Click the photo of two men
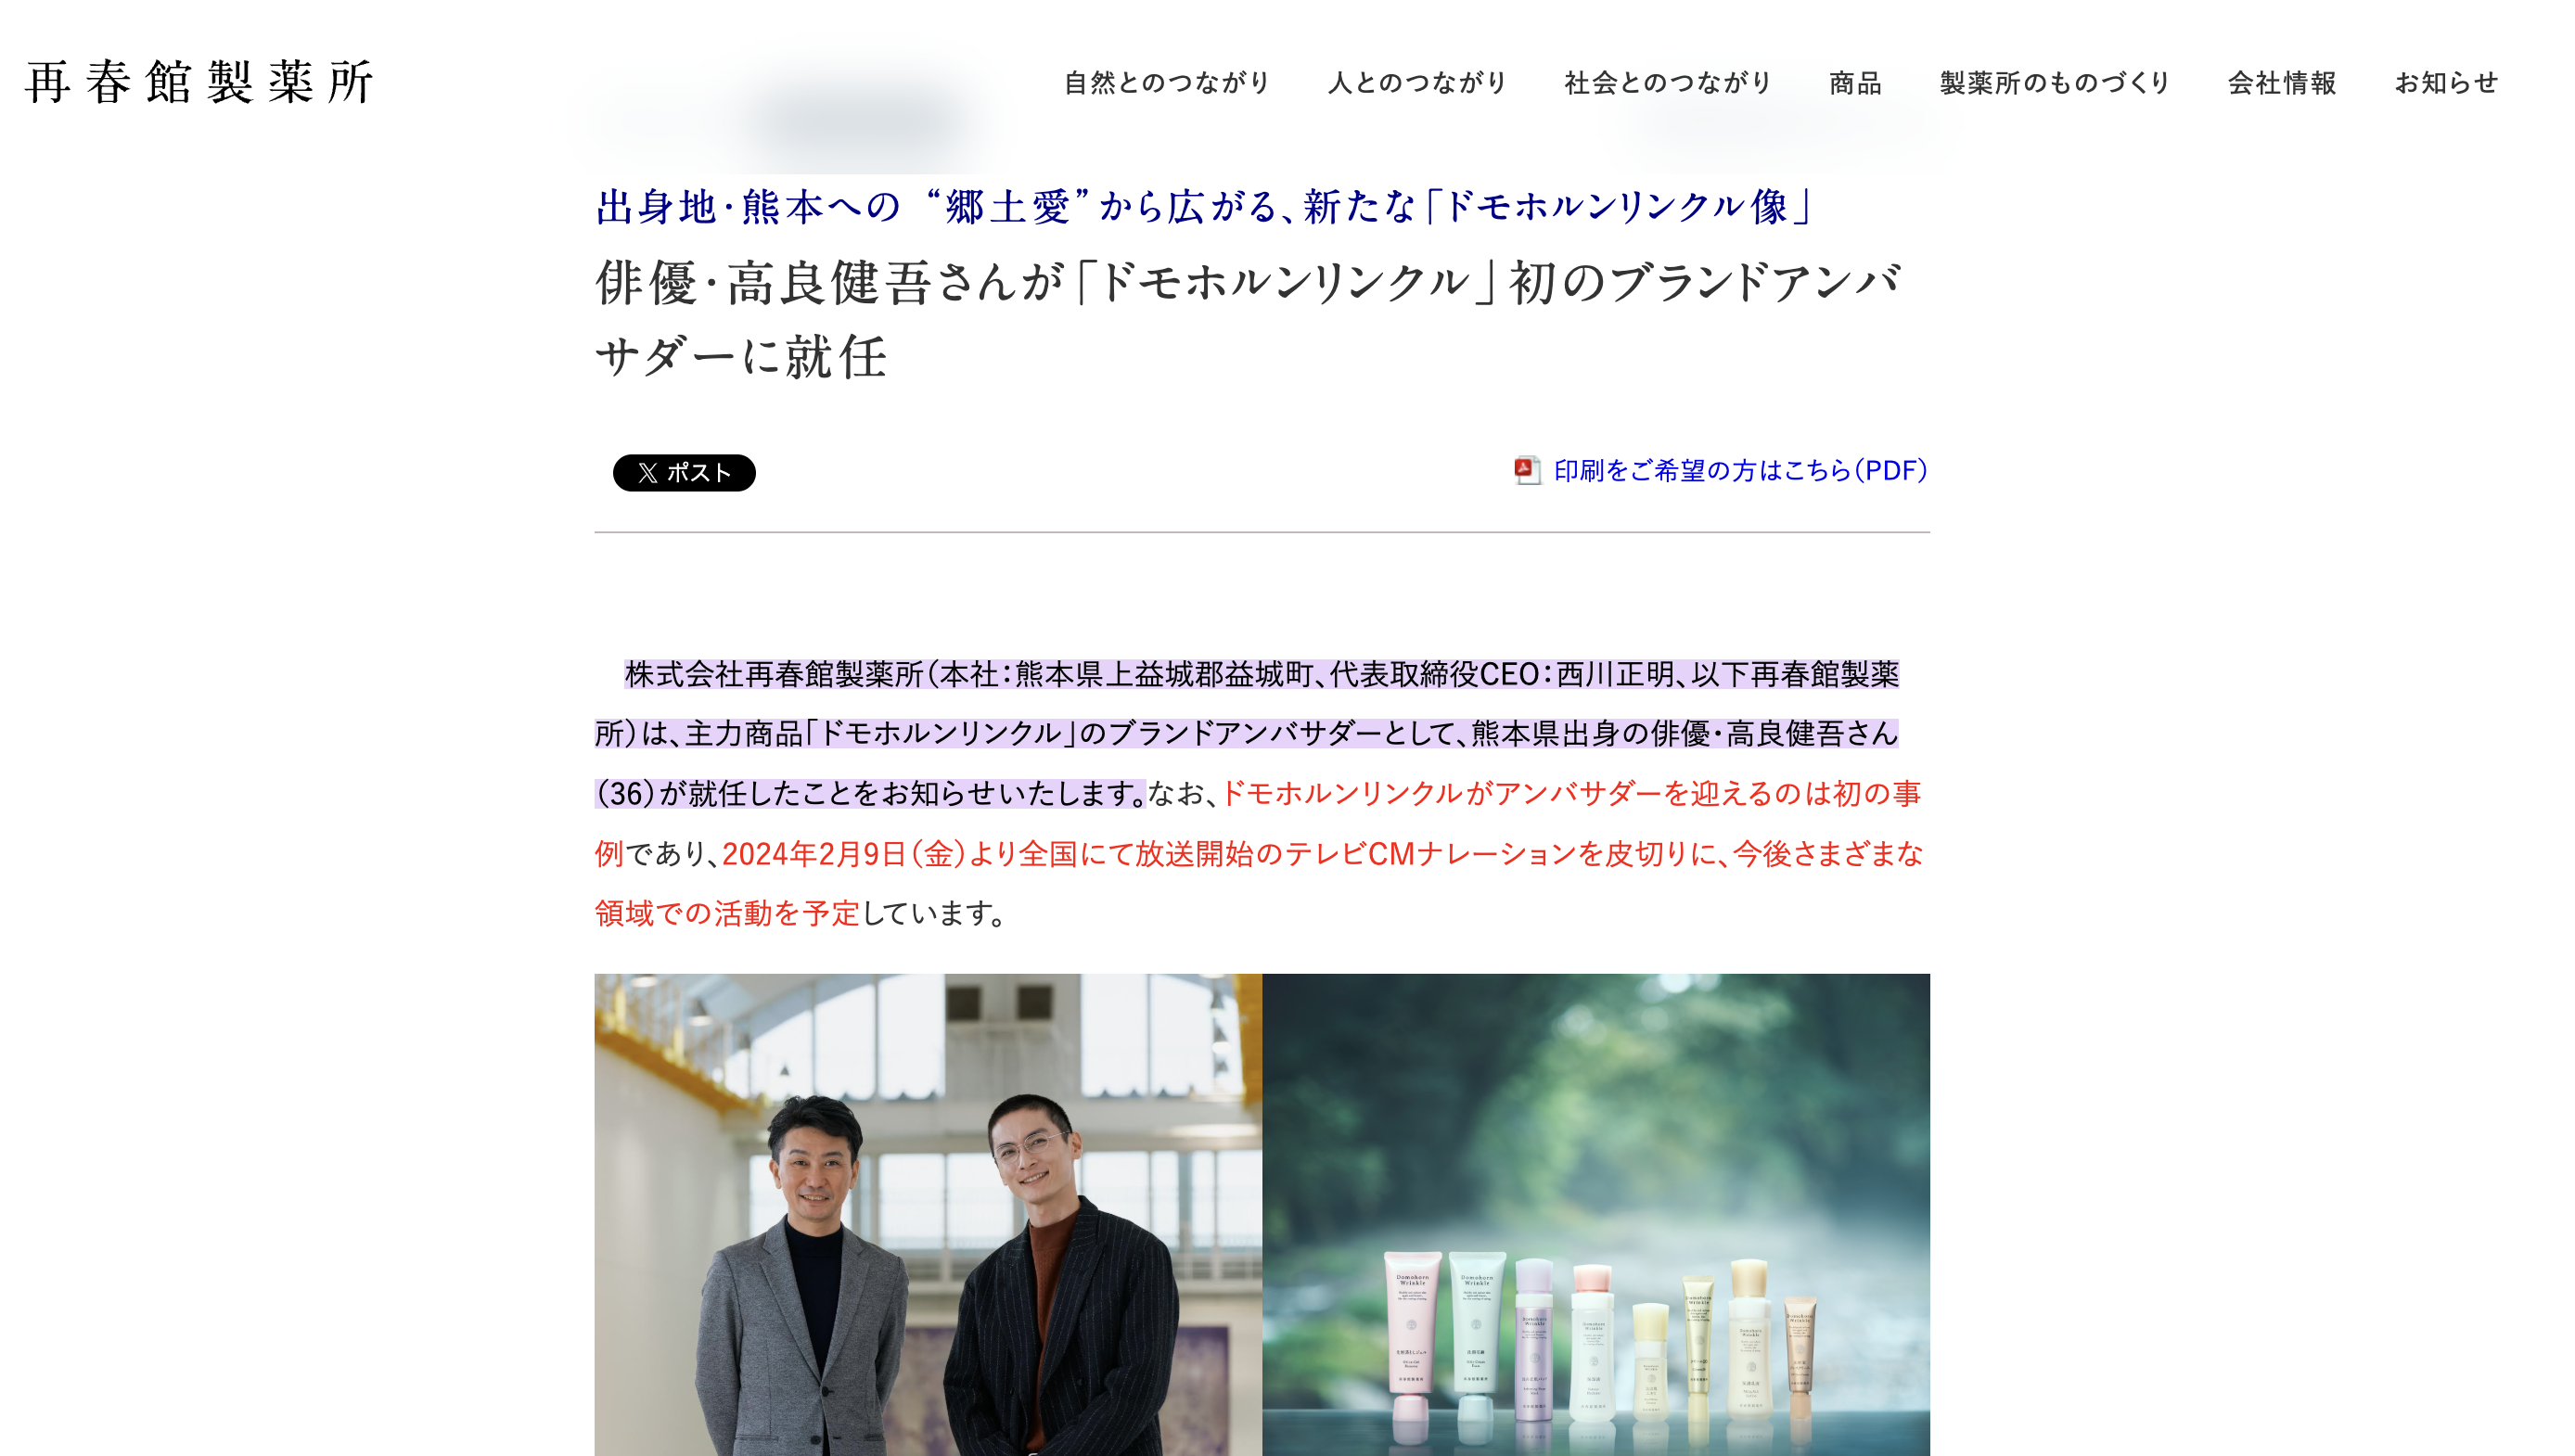 [x=928, y=1214]
